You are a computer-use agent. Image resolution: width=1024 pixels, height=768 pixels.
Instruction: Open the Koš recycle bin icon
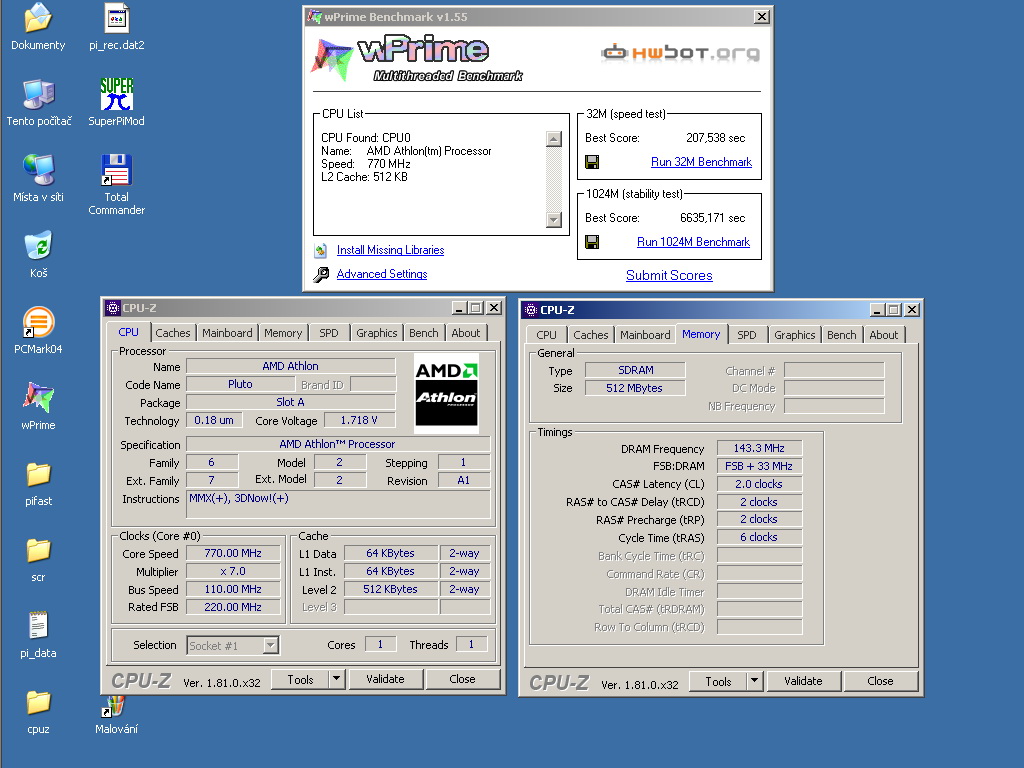[x=39, y=246]
